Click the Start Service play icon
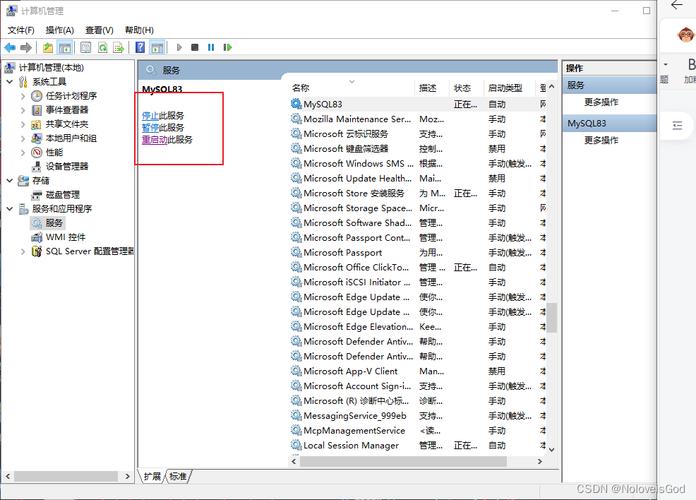This screenshot has width=696, height=500. (x=179, y=47)
